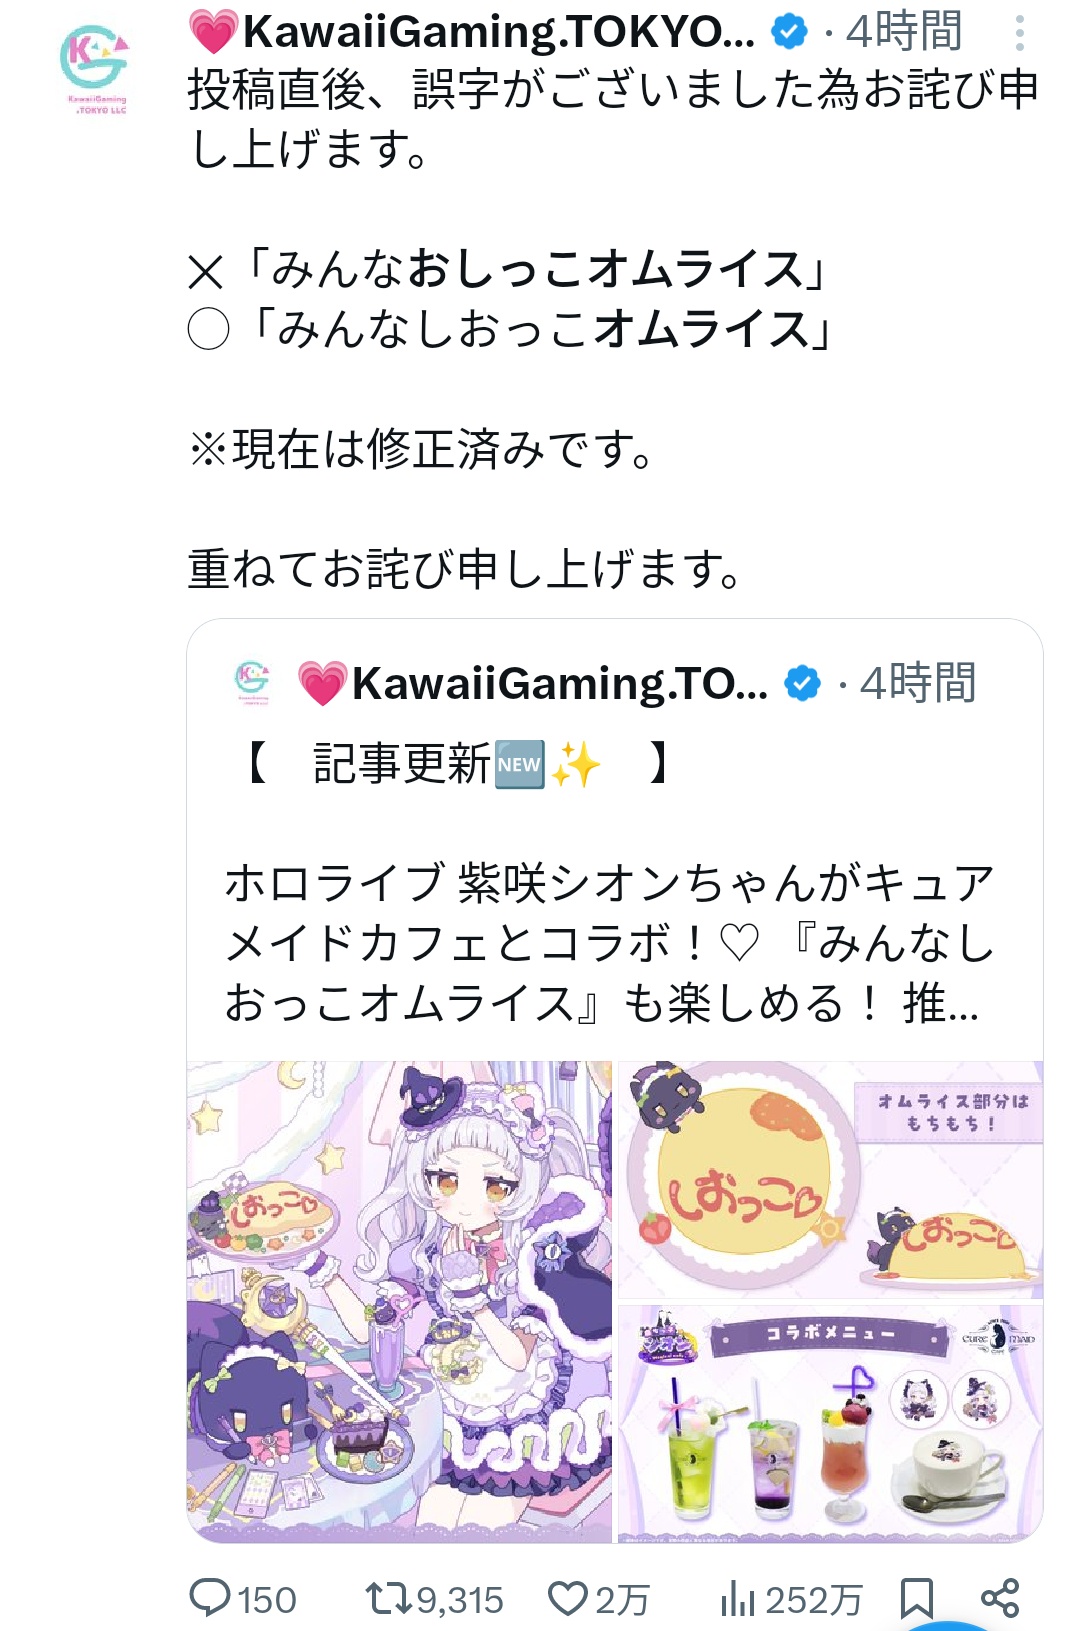The image size is (1079, 1631).
Task: Bookmark this post
Action: (916, 1598)
